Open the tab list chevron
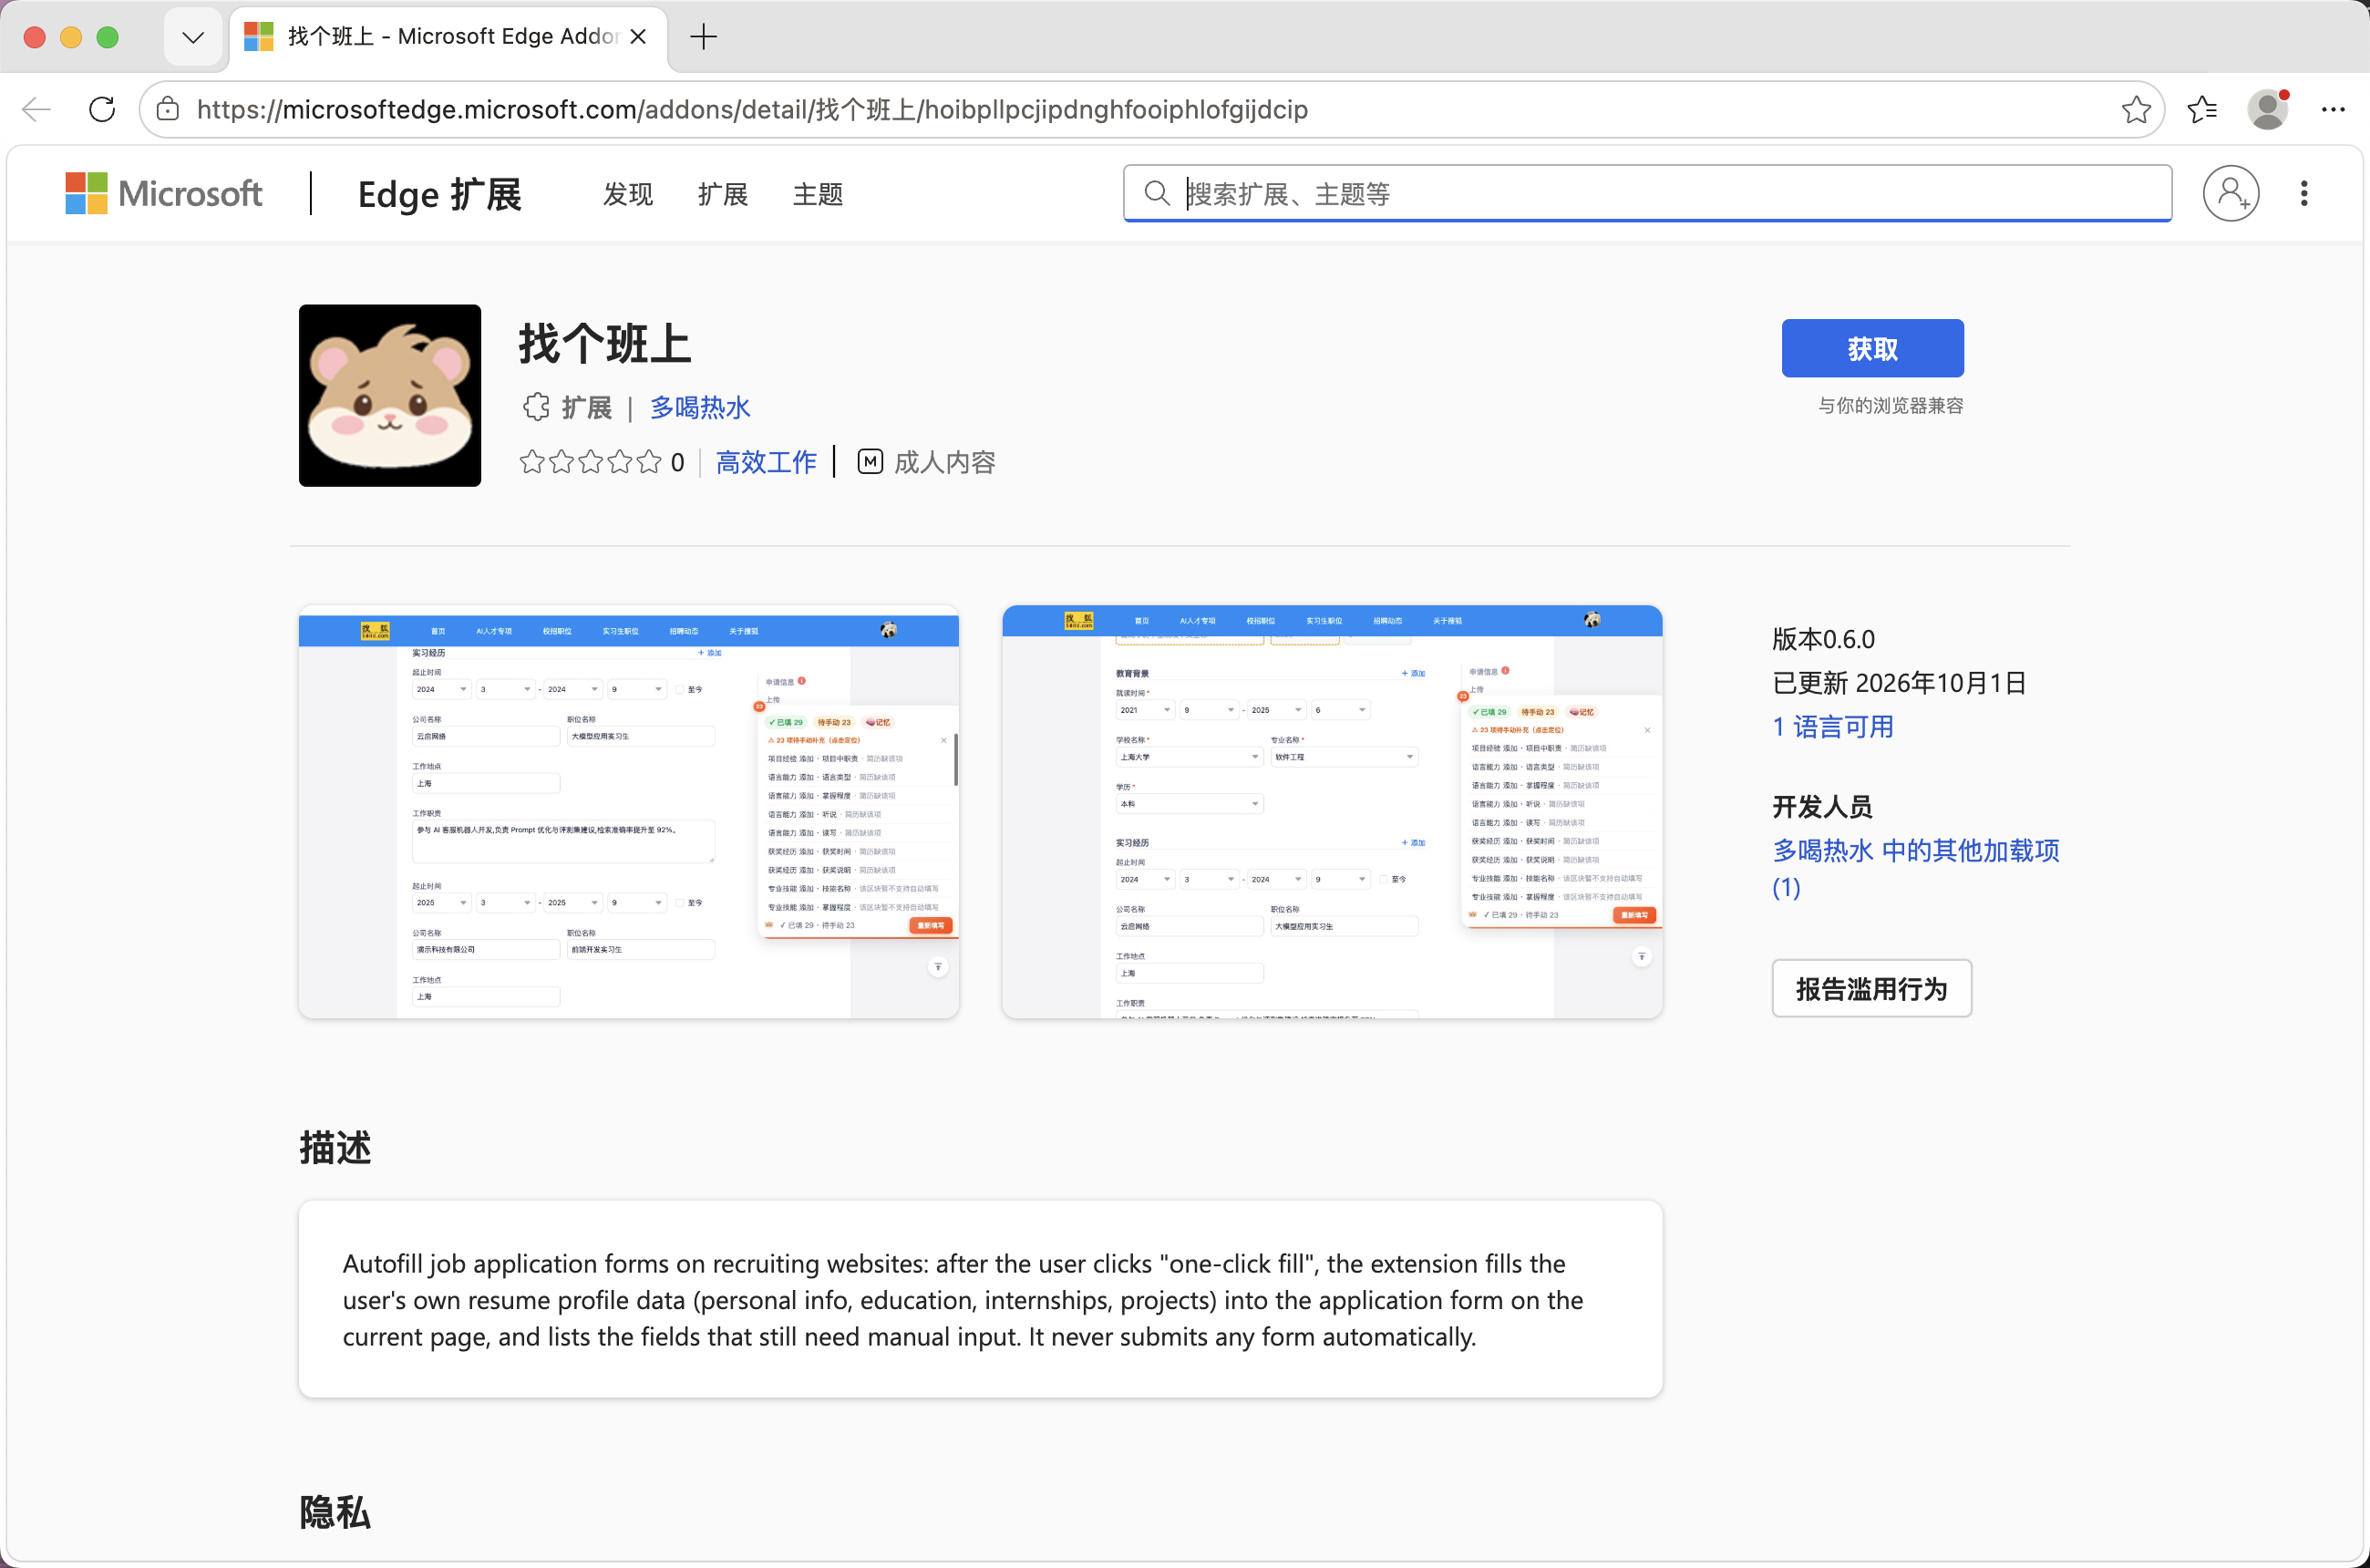 (x=193, y=37)
